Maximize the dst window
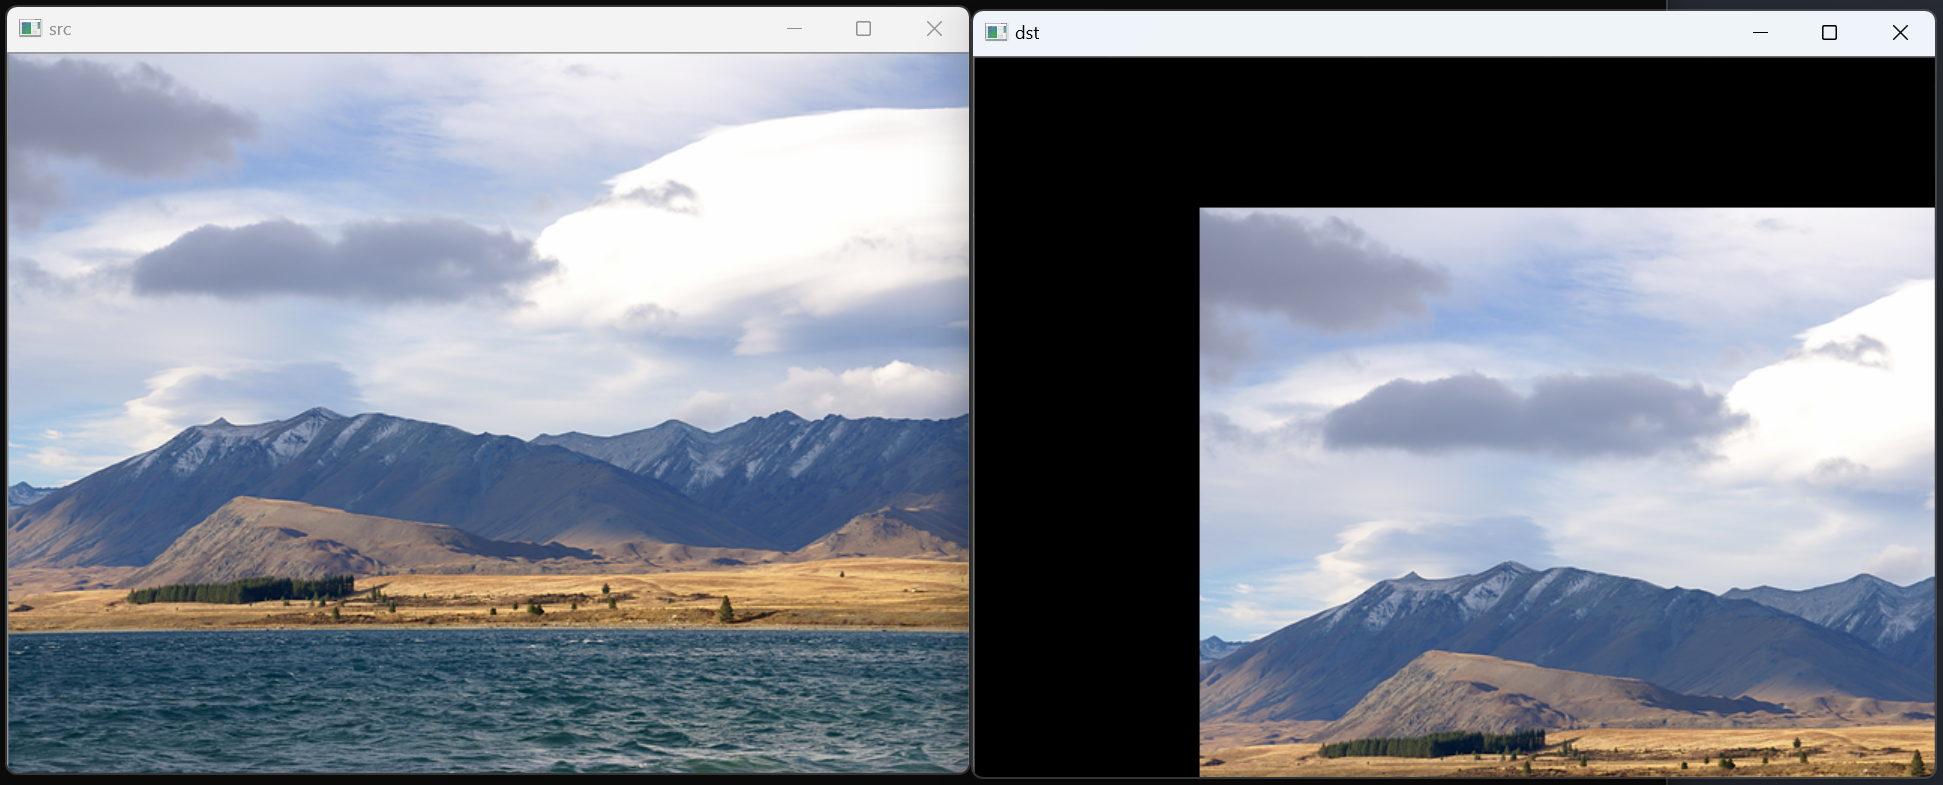 1829,32
